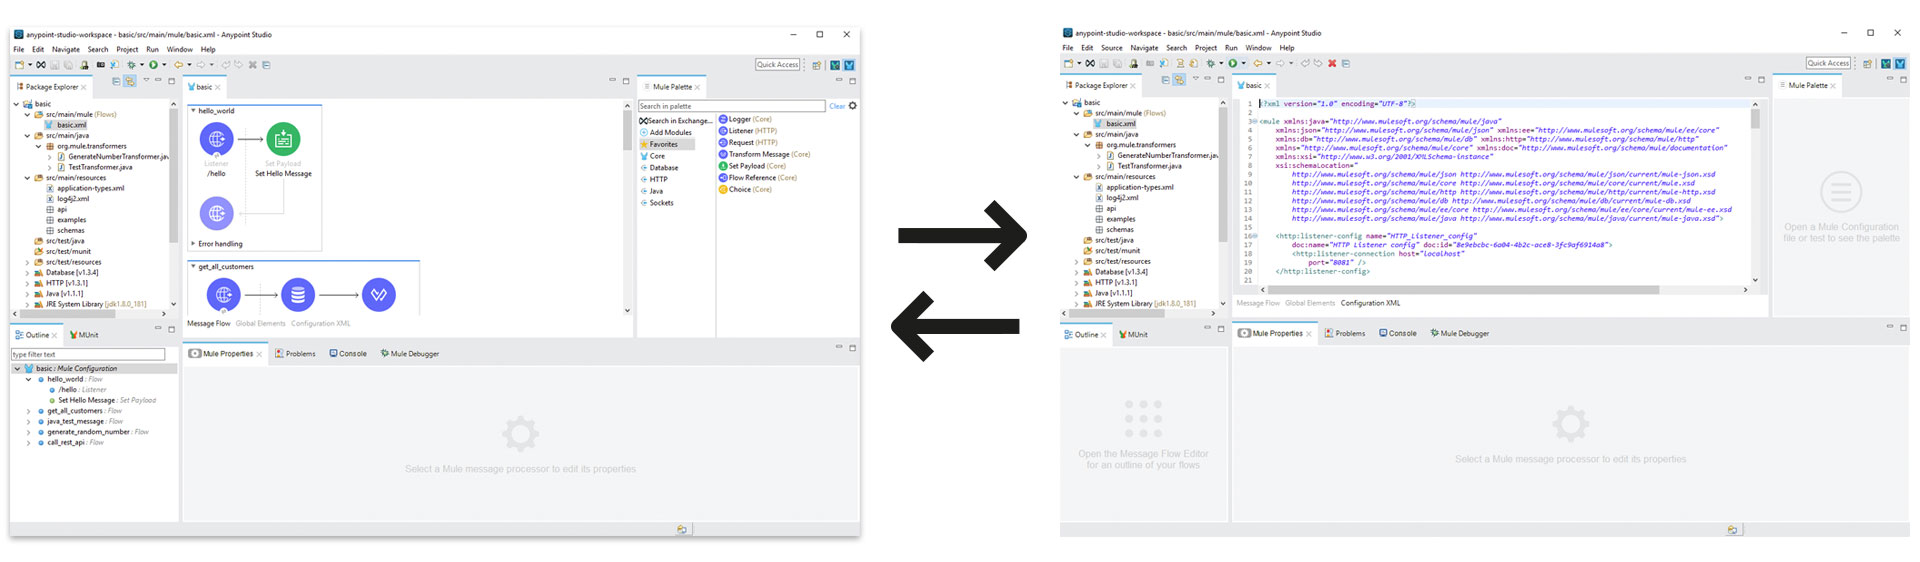1920x562 pixels.
Task: Select the Core palette category
Action: (652, 156)
